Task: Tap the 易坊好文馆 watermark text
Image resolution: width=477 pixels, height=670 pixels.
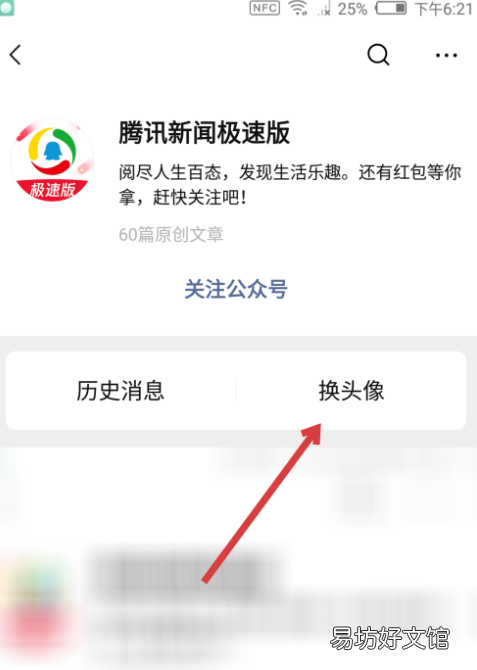Action: (390, 638)
